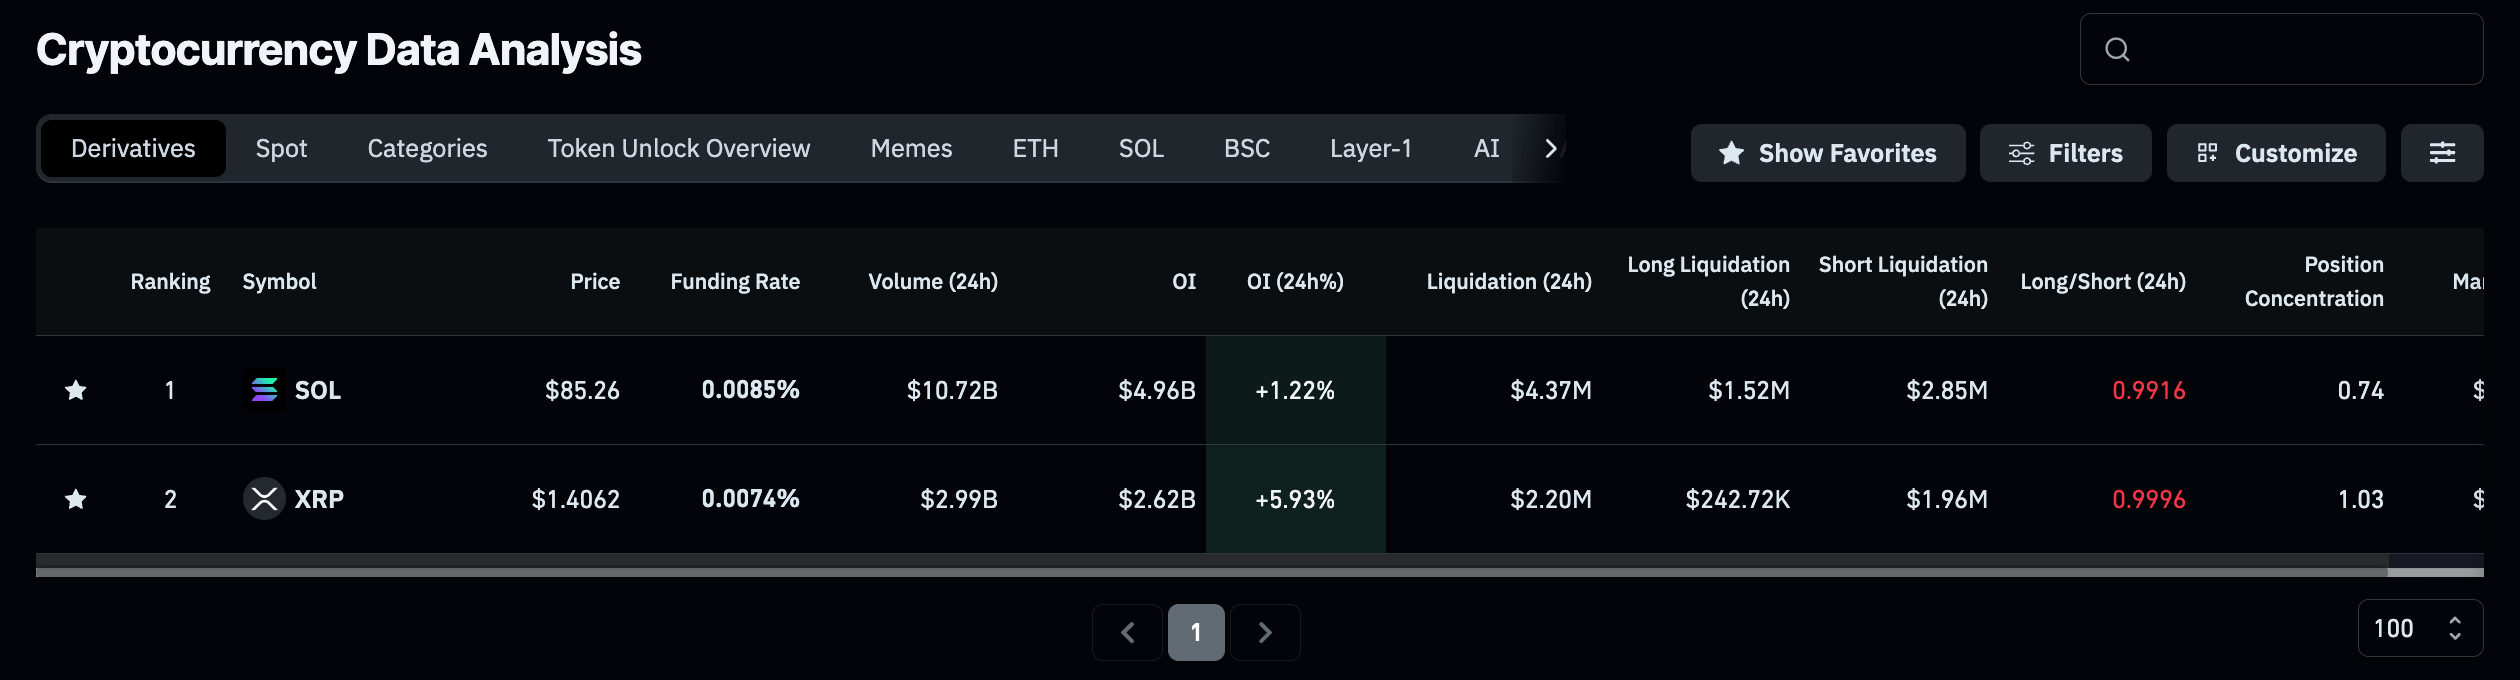Open the settings sliders icon button
This screenshot has width=2520, height=680.
coord(2442,153)
